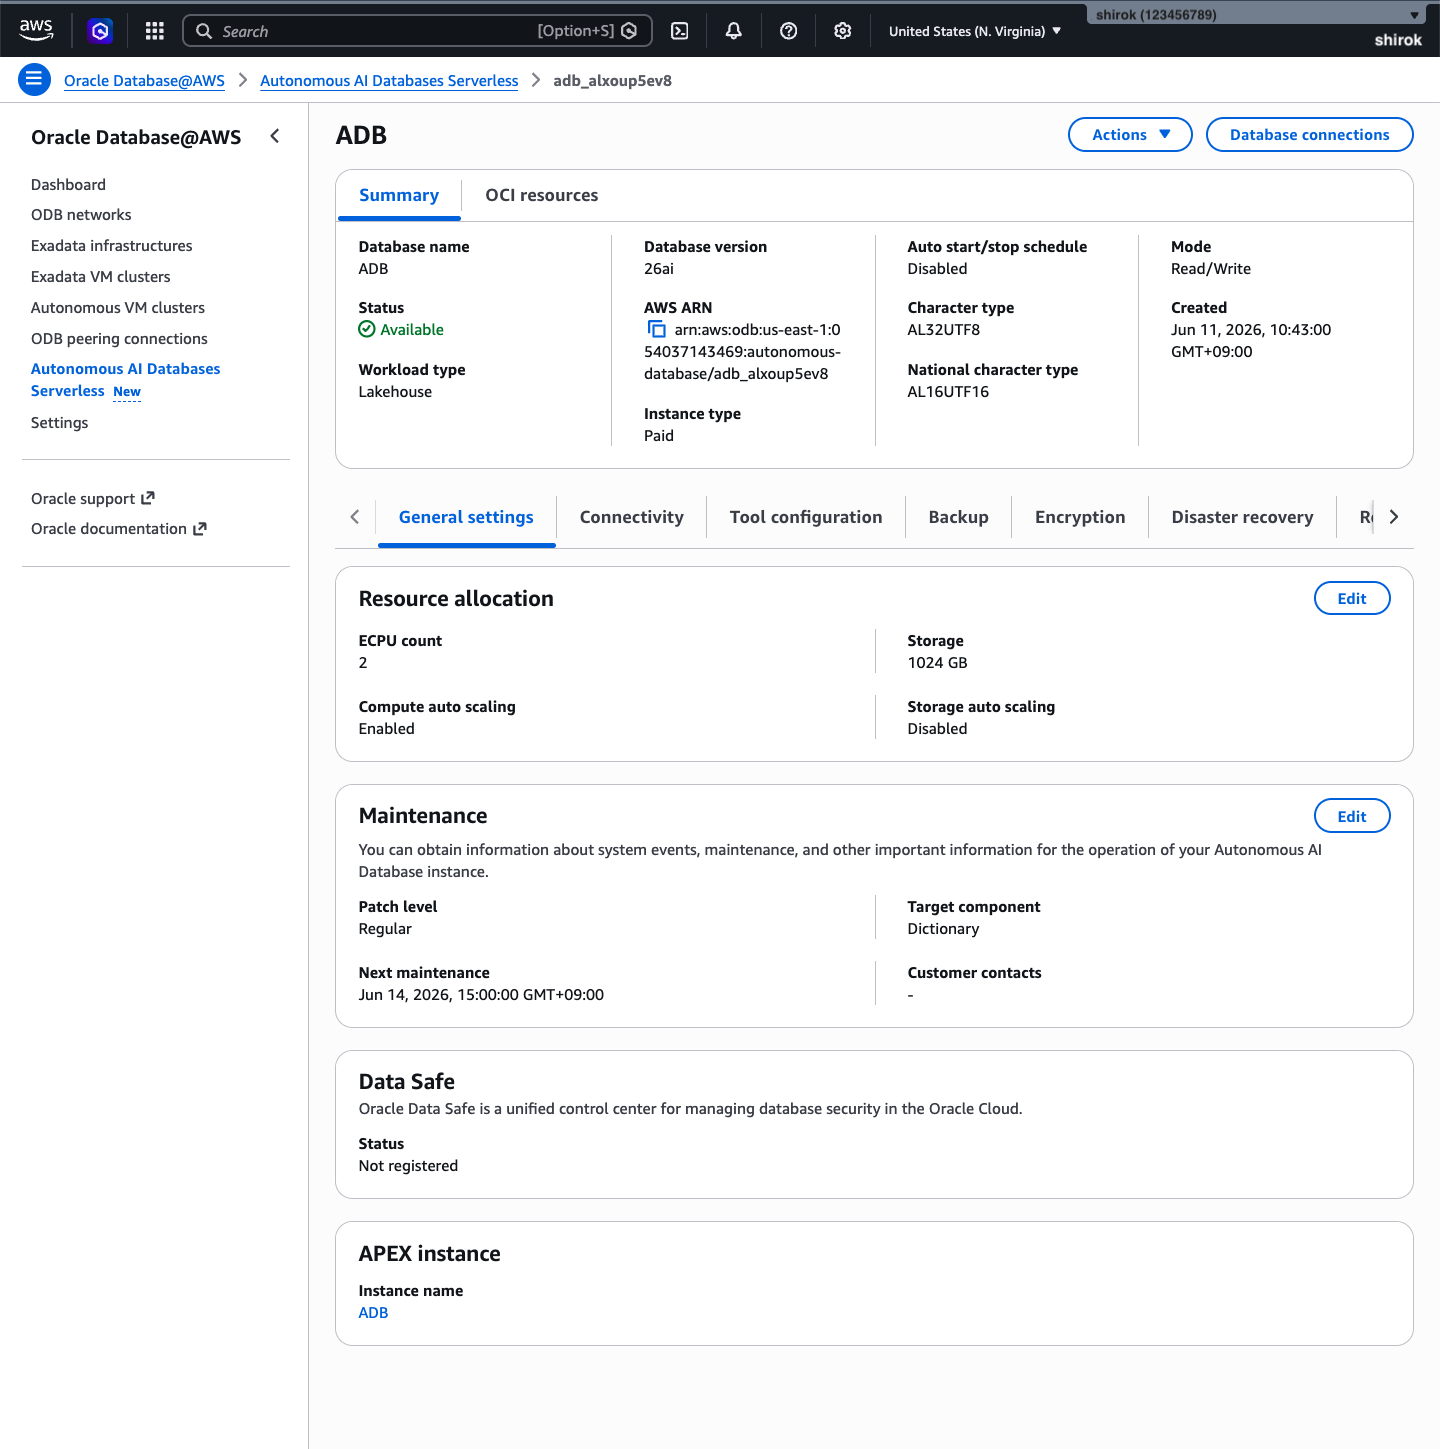Open Dashboard in the sidebar
1440x1449 pixels.
(x=68, y=184)
